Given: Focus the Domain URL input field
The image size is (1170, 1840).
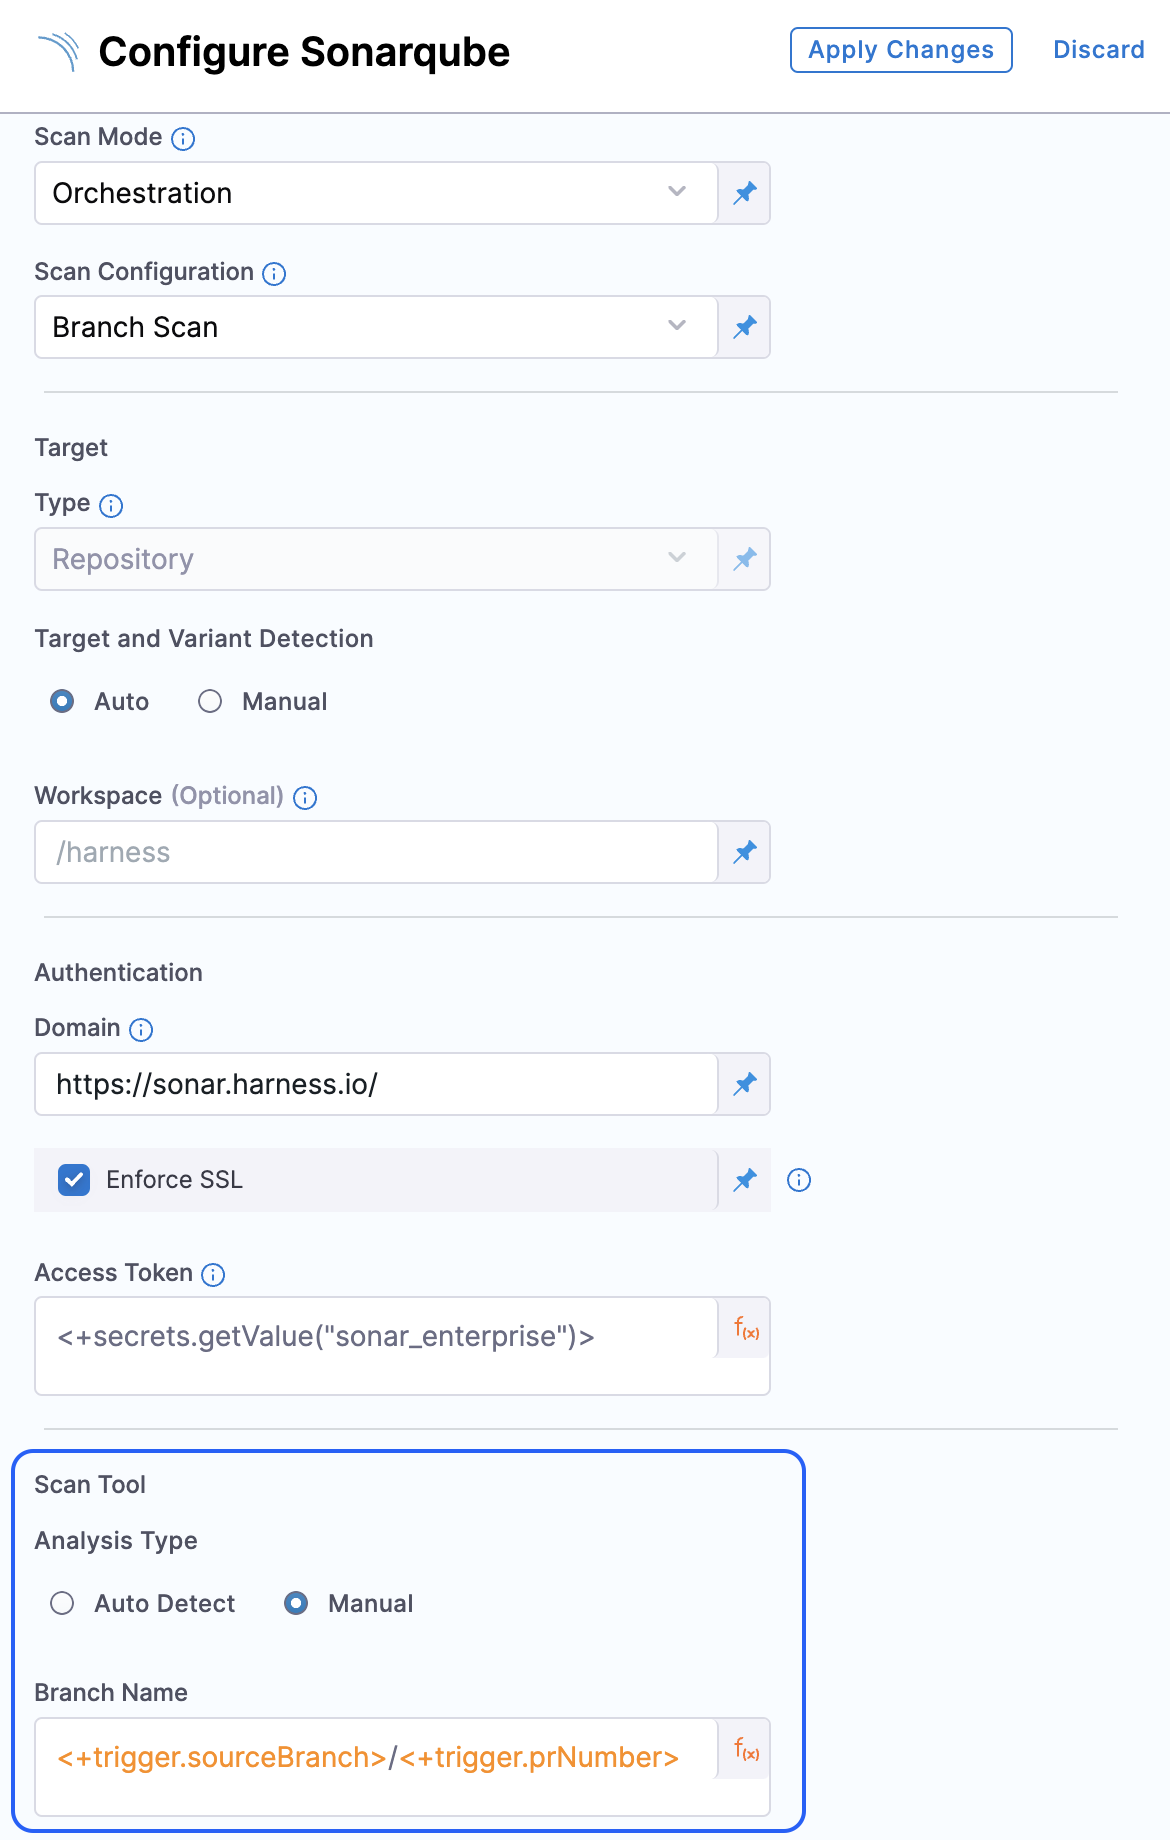Looking at the screenshot, I should click(x=376, y=1084).
